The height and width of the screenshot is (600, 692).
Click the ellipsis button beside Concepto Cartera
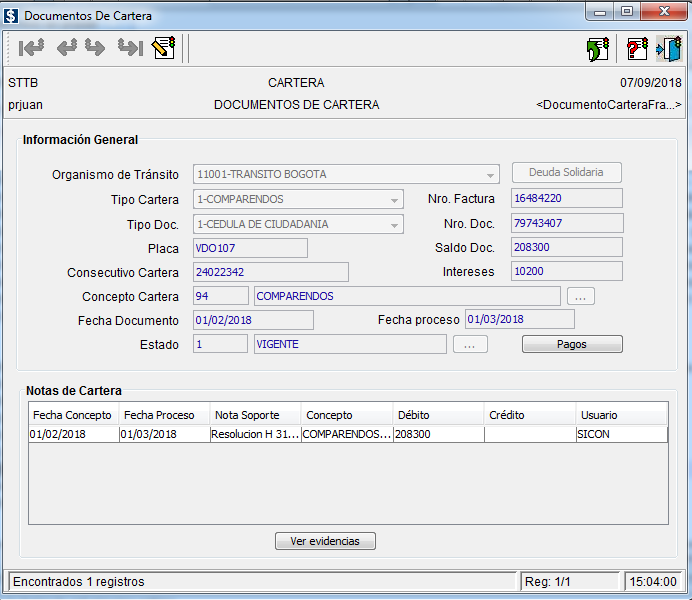[581, 296]
